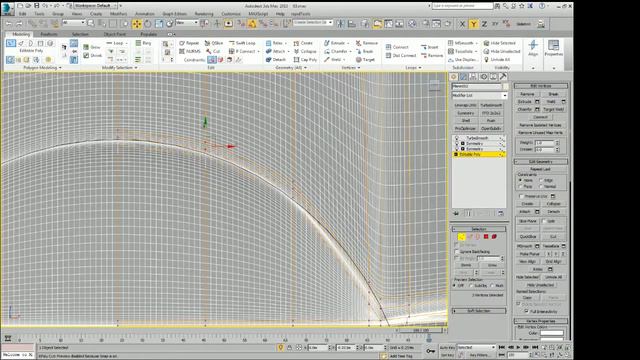640x360 pixels.
Task: Open the Customize menu
Action: tap(231, 14)
